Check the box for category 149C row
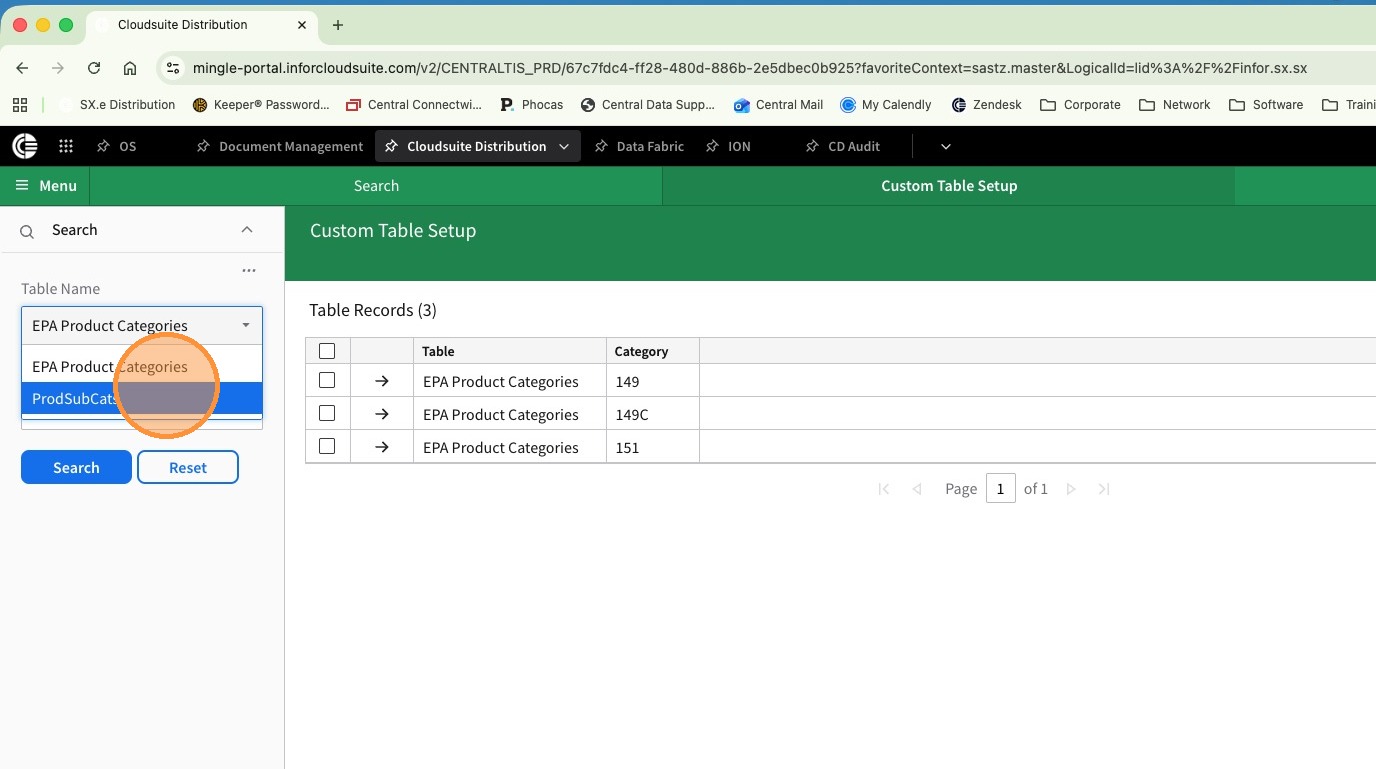The height and width of the screenshot is (769, 1376). click(327, 413)
